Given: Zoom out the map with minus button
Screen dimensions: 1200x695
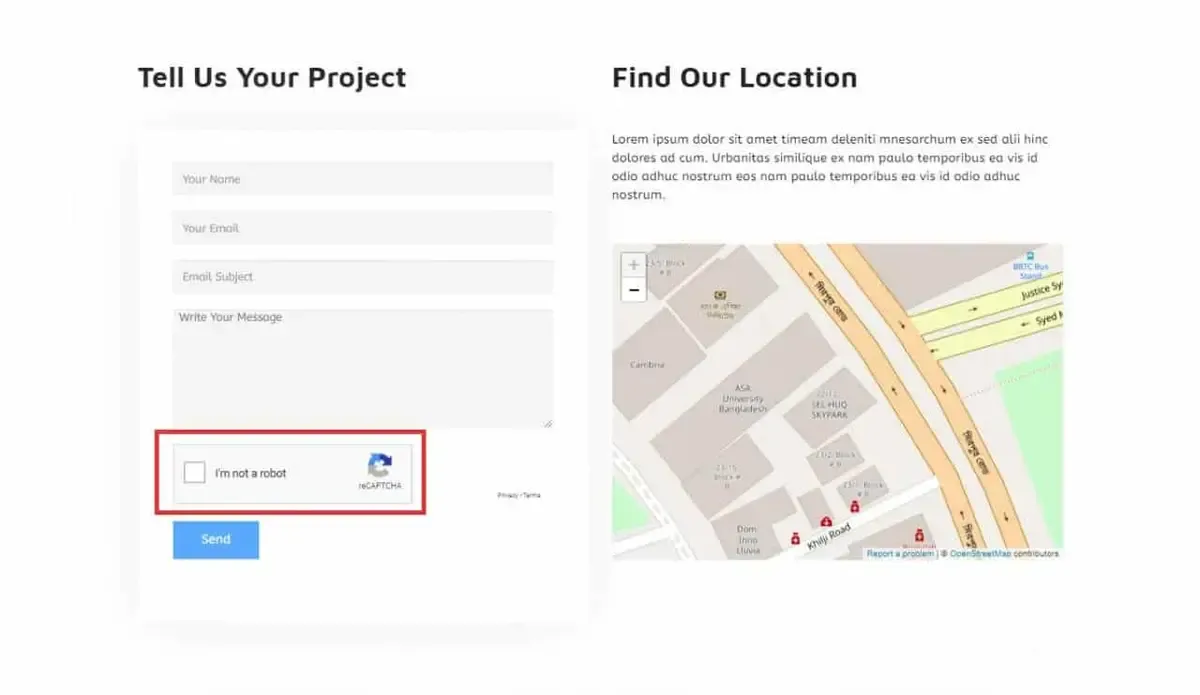Looking at the screenshot, I should [633, 290].
